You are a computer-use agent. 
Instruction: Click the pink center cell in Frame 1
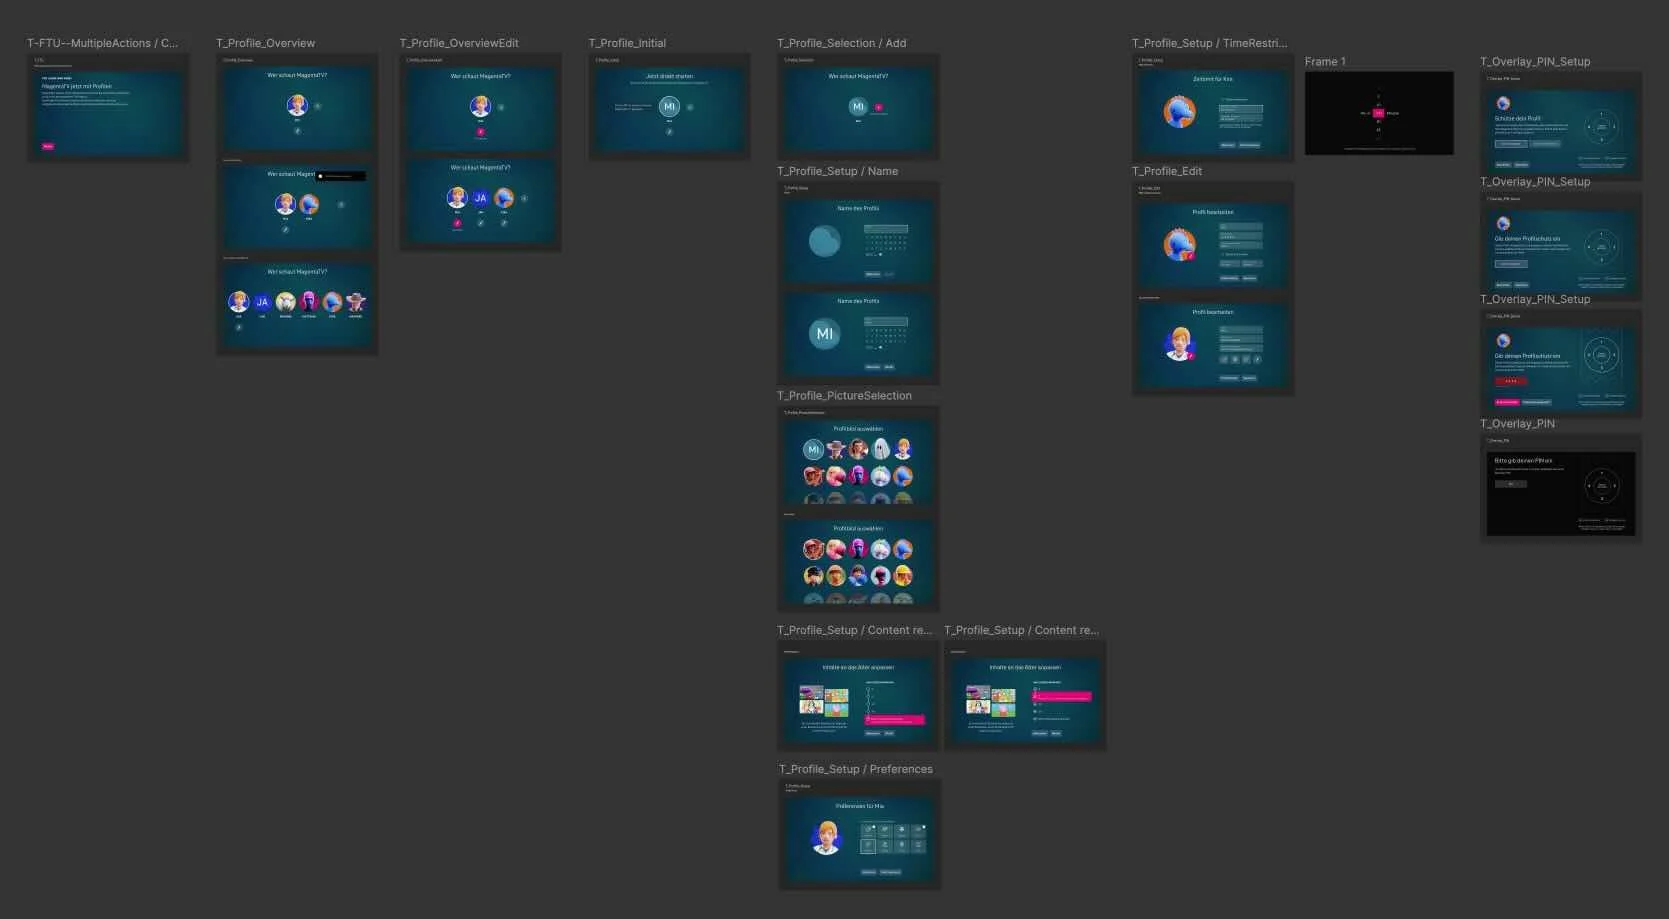pos(1379,113)
